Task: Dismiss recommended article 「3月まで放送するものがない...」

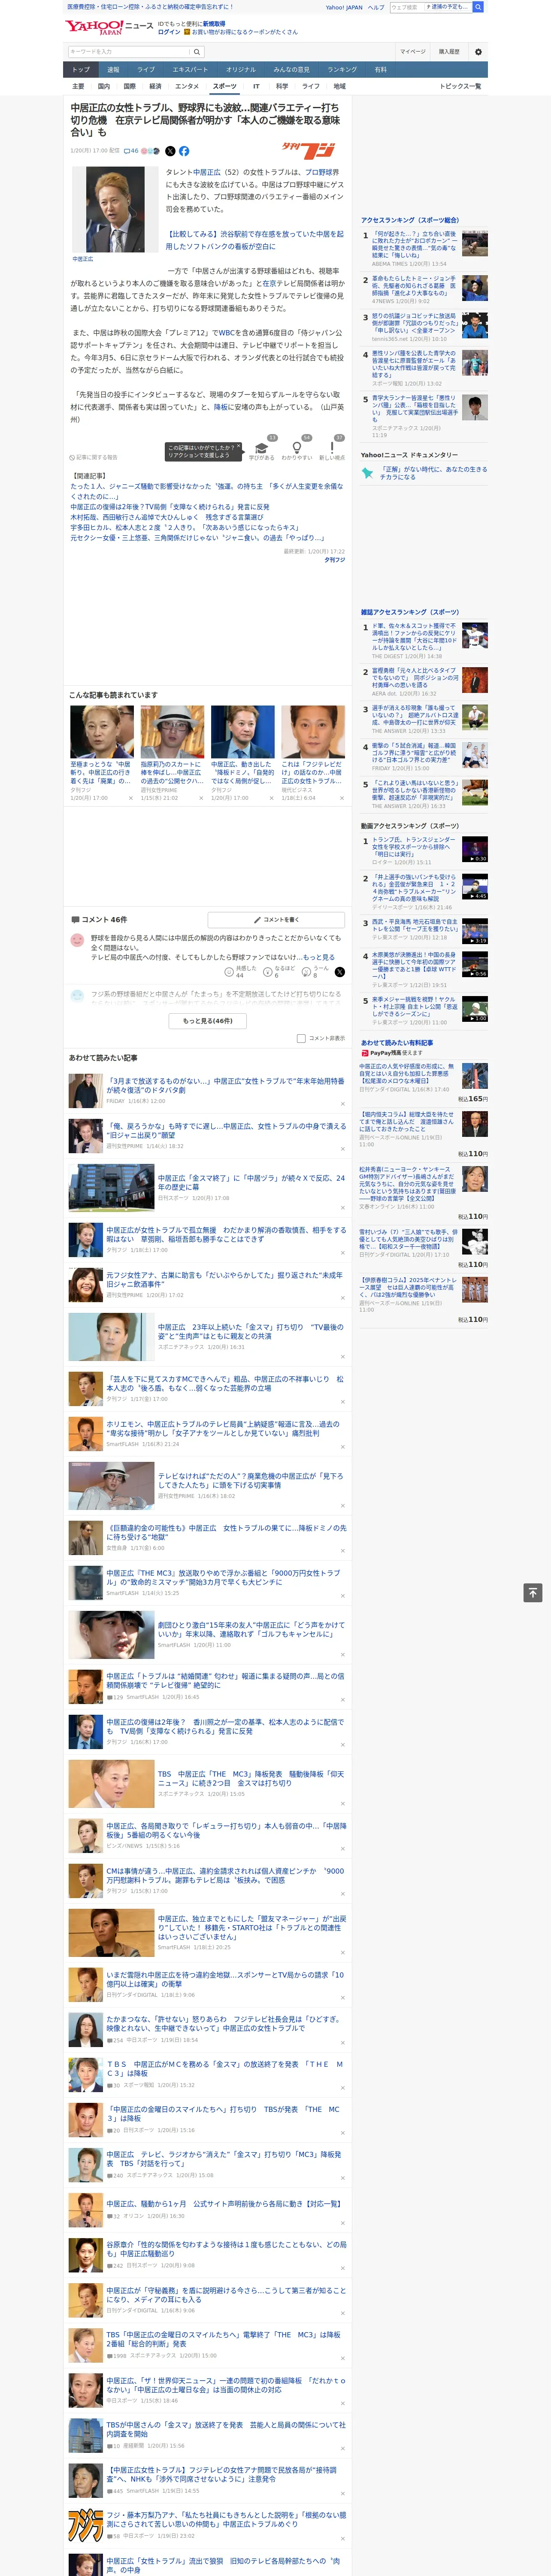Action: click(343, 1104)
